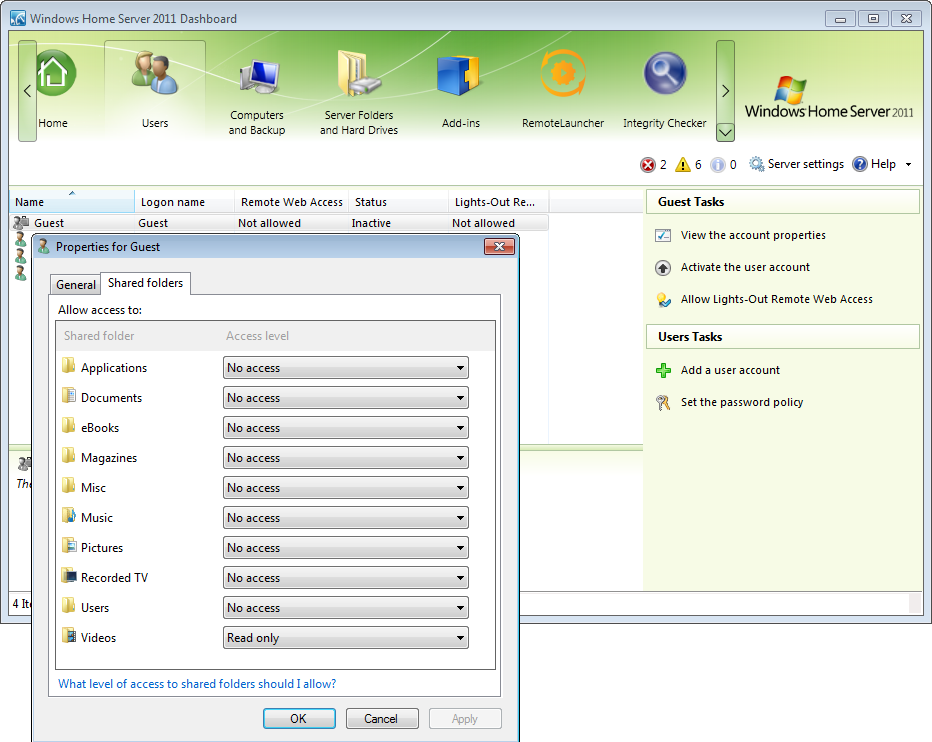Open access level dropdown for Applications
Image resolution: width=932 pixels, height=742 pixels.
coord(346,368)
